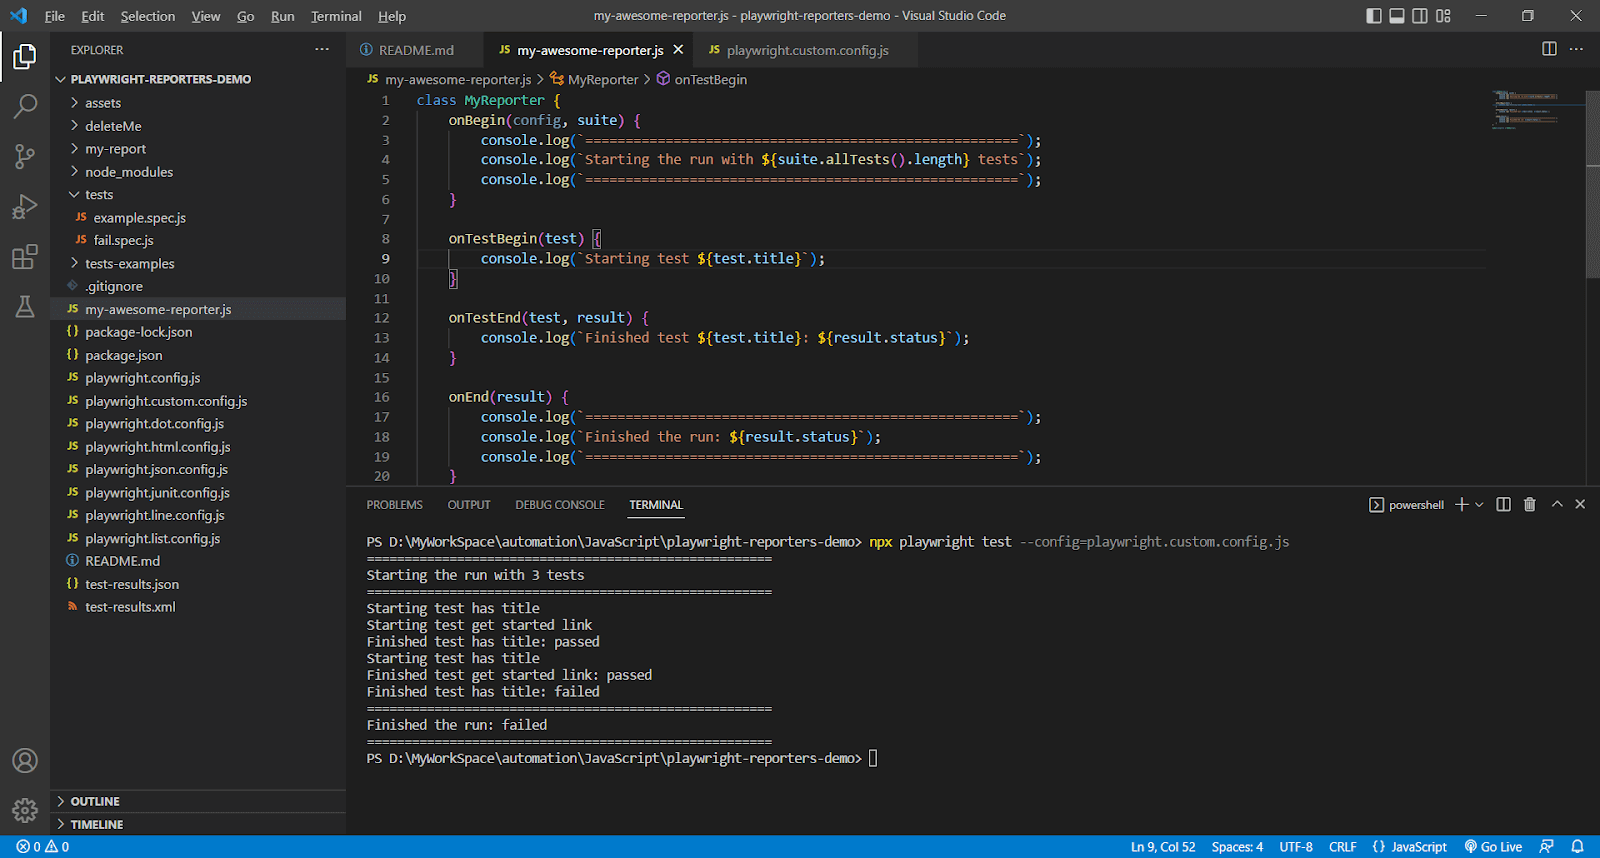Expand the node_modules folder

point(128,172)
